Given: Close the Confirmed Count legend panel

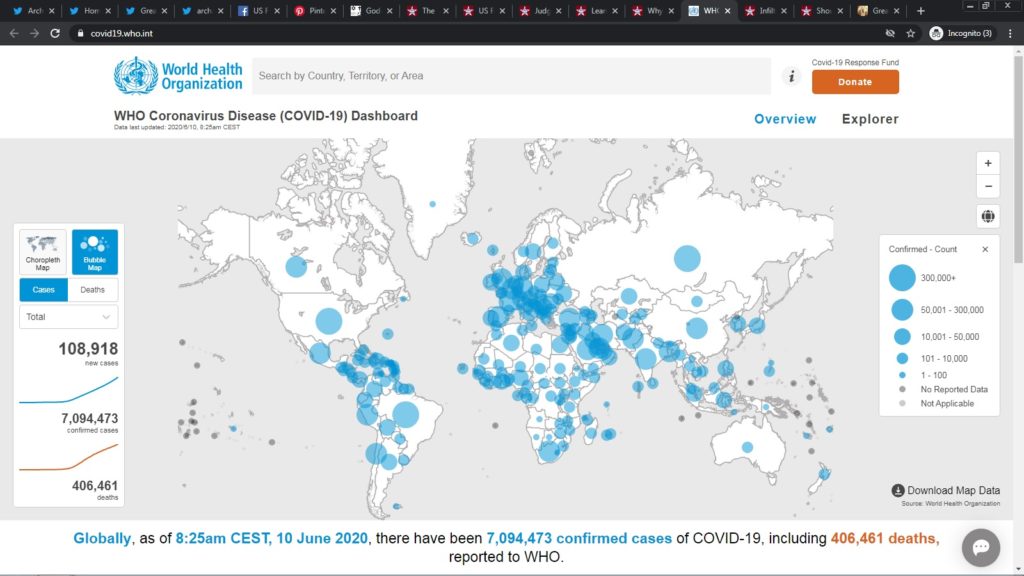Looking at the screenshot, I should point(984,249).
